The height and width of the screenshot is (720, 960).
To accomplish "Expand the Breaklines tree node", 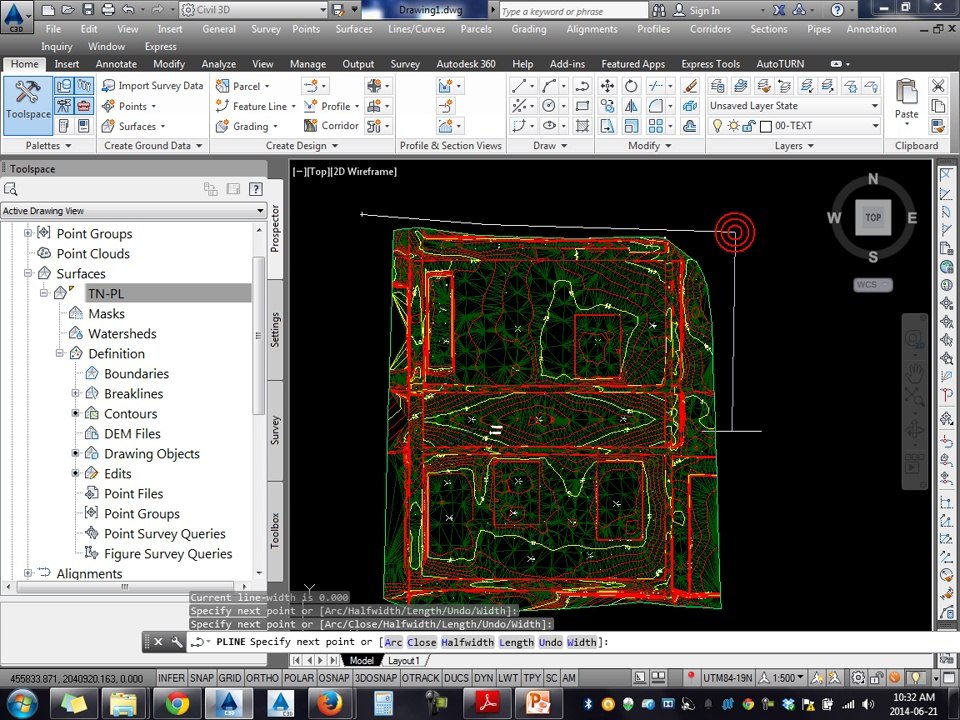I will [x=75, y=393].
